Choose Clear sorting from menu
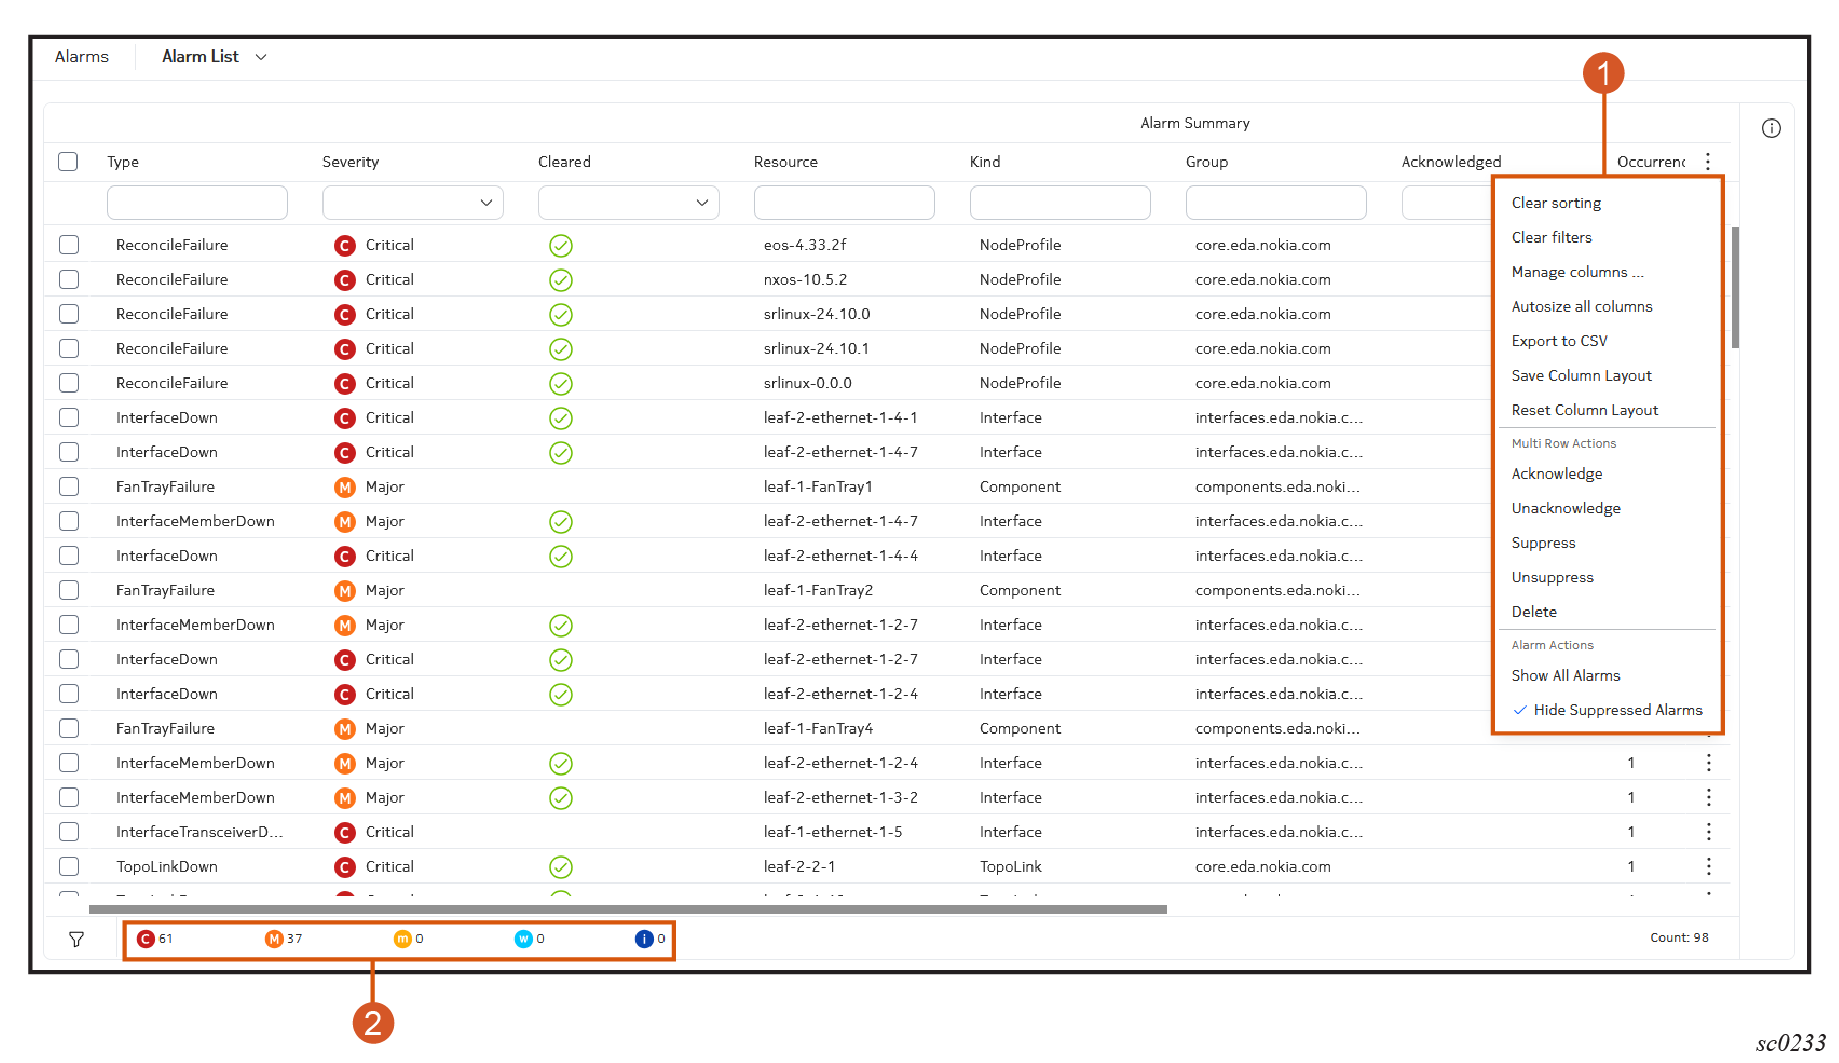1839x1063 pixels. tap(1556, 203)
